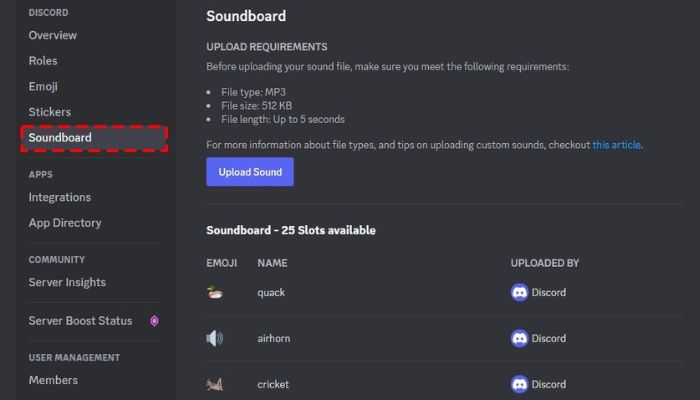Select the quack sound name
700x400 pixels.
click(271, 293)
